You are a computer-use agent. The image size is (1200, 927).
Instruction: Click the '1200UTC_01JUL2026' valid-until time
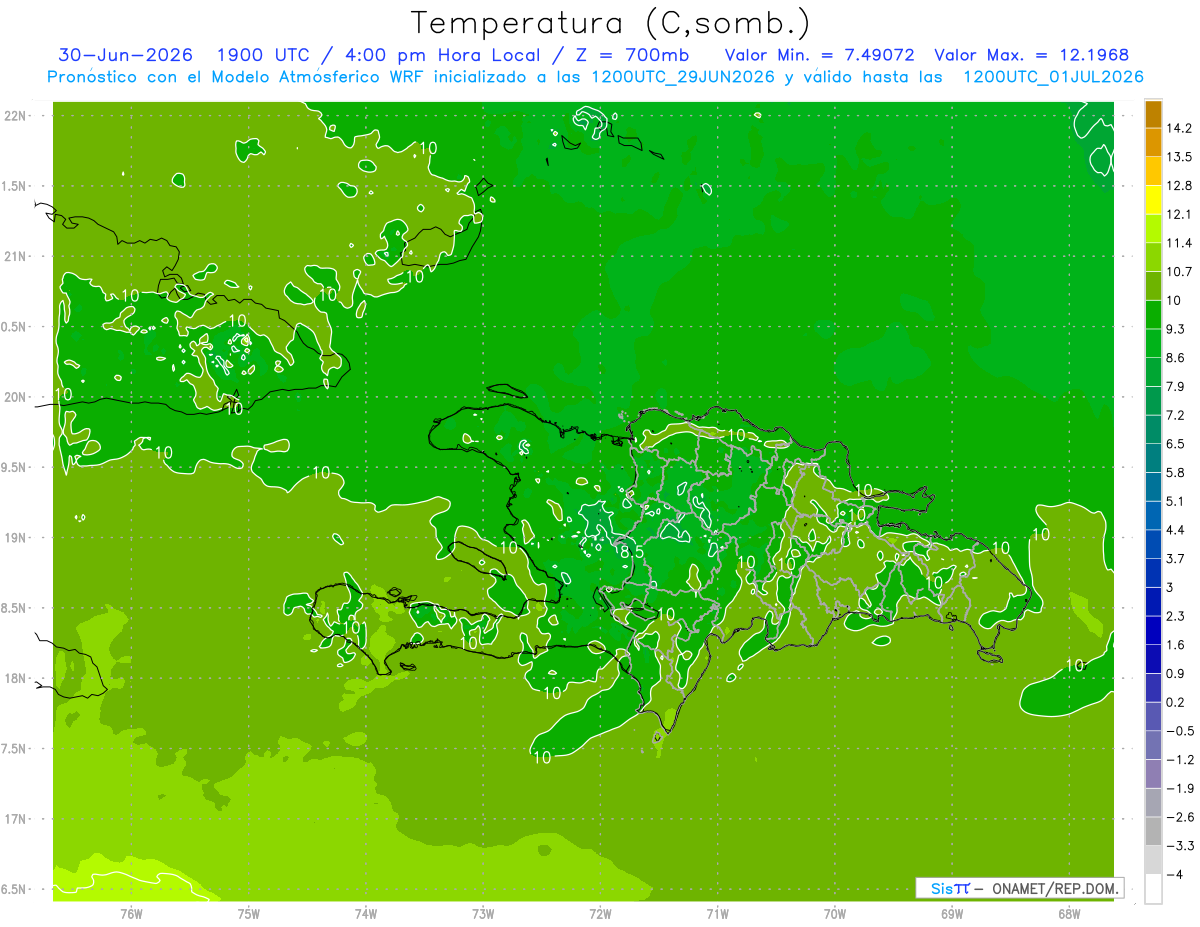1053,77
